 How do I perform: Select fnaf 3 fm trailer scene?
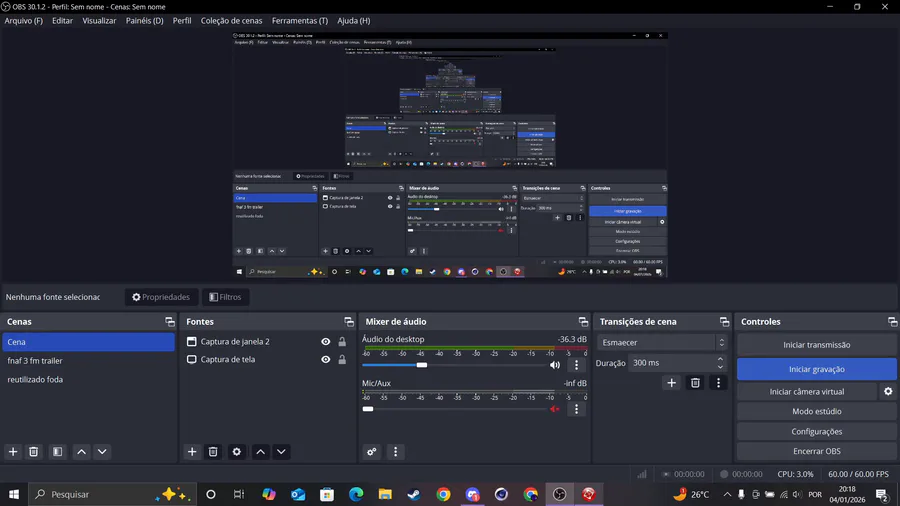[x=88, y=361]
